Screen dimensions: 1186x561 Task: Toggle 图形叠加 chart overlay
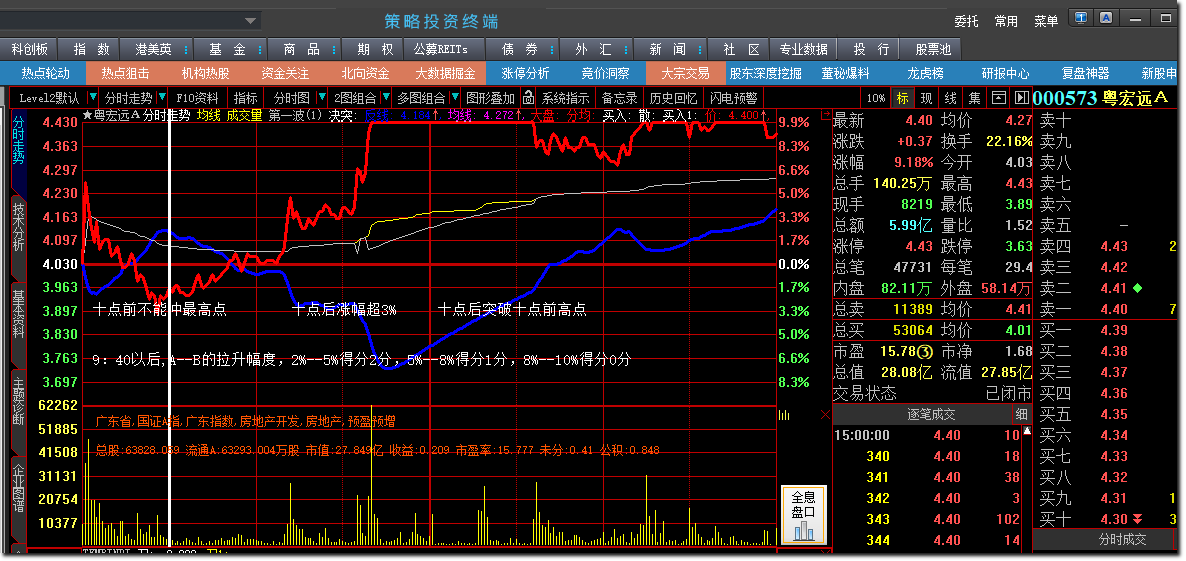490,98
